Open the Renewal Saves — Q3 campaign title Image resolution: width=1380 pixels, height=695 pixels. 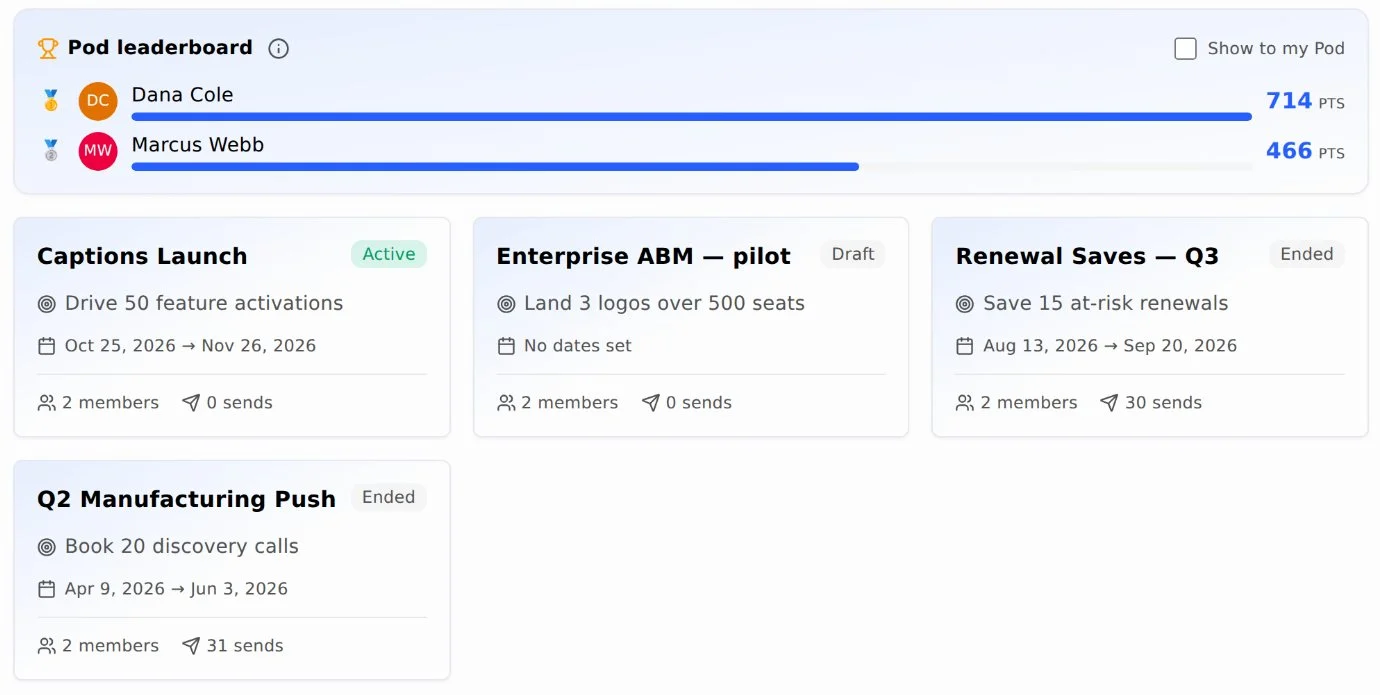tap(1087, 256)
